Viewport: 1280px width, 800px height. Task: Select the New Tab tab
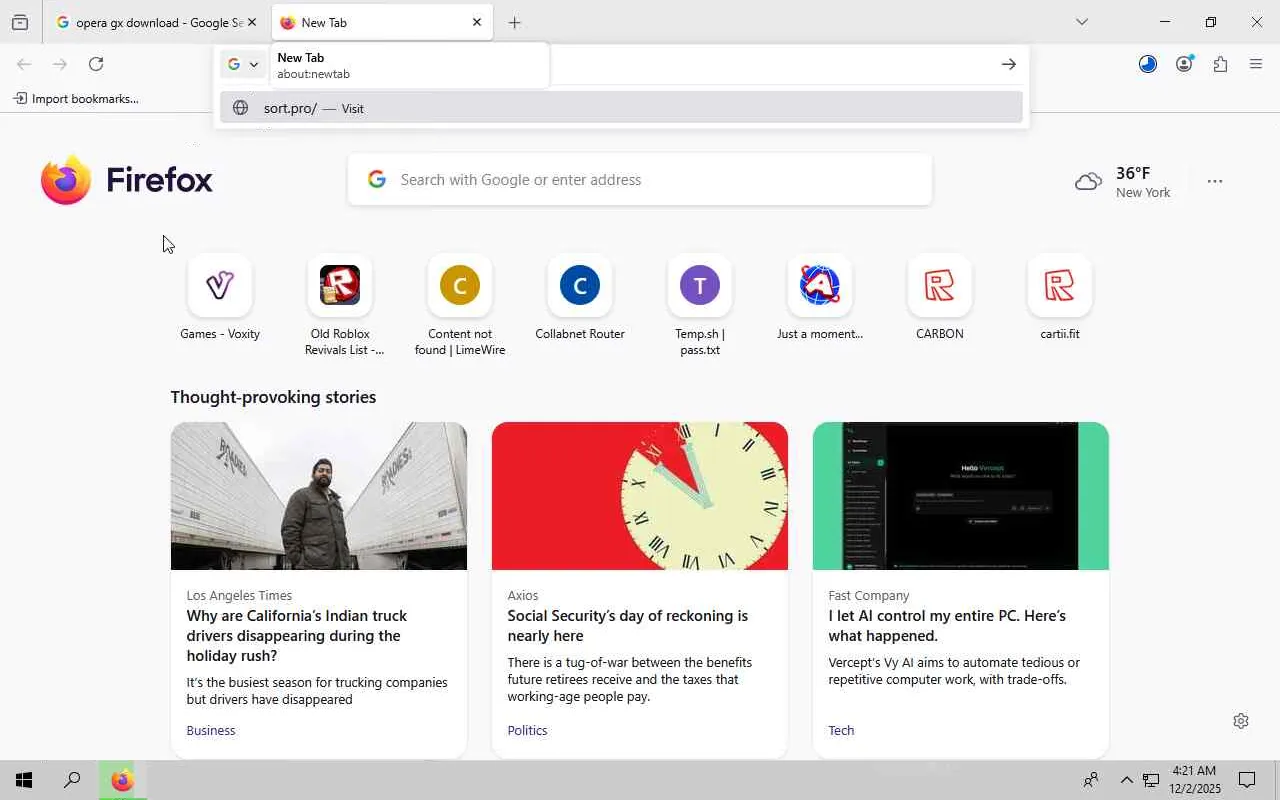point(381,22)
